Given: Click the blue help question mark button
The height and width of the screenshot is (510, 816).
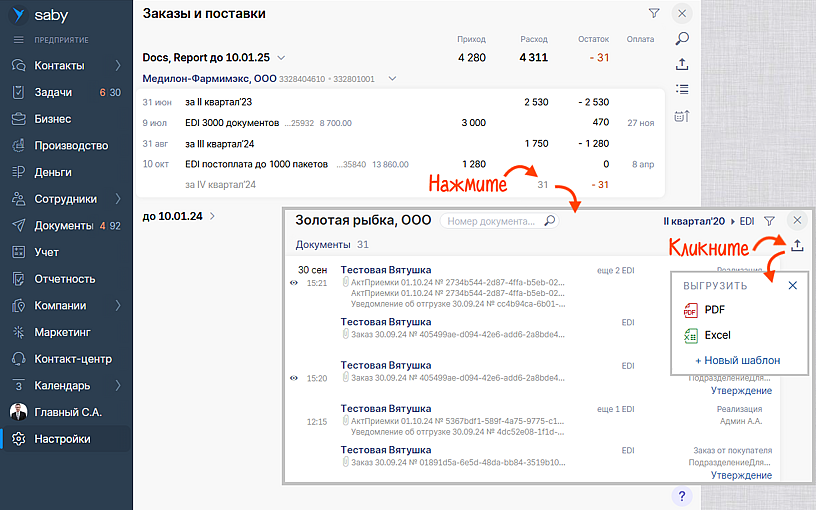Looking at the screenshot, I should coord(682,496).
